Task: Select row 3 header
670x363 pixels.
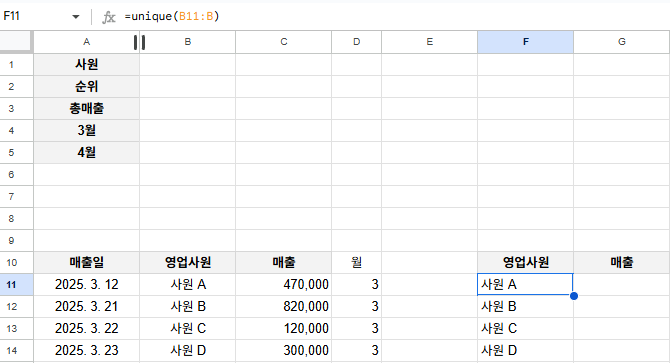Action: (16, 108)
